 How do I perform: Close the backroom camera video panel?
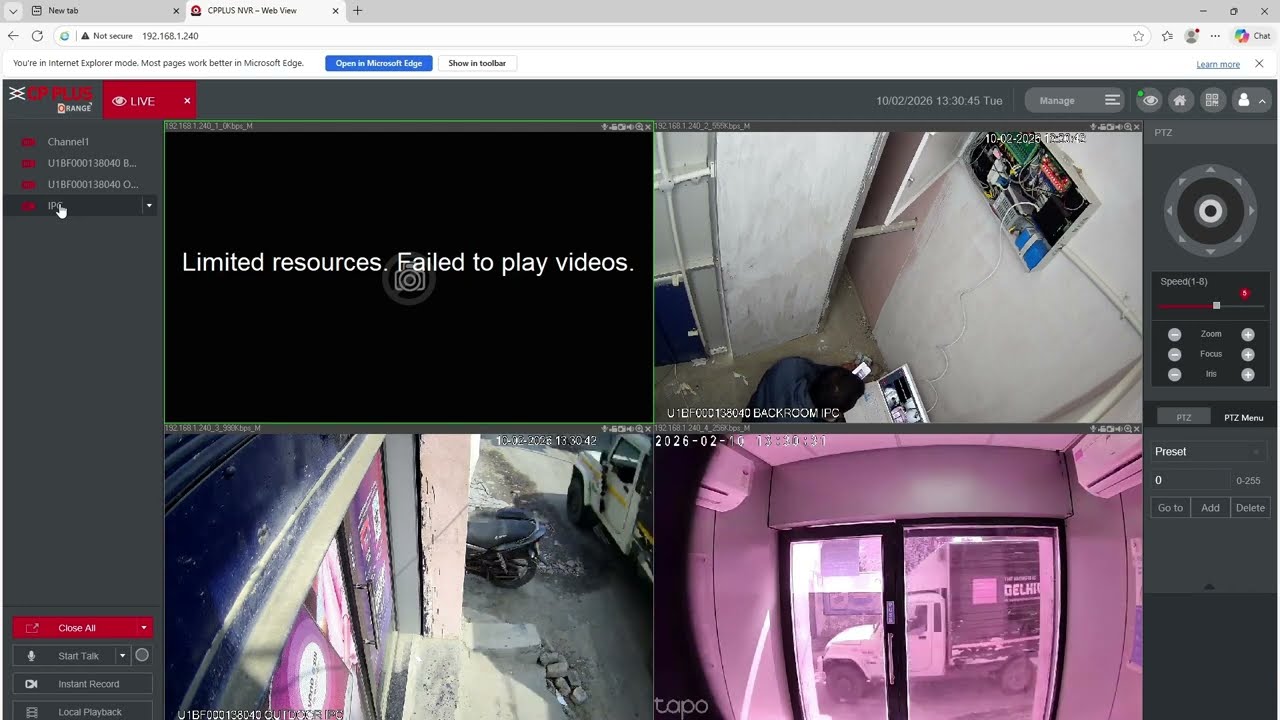(x=1136, y=127)
